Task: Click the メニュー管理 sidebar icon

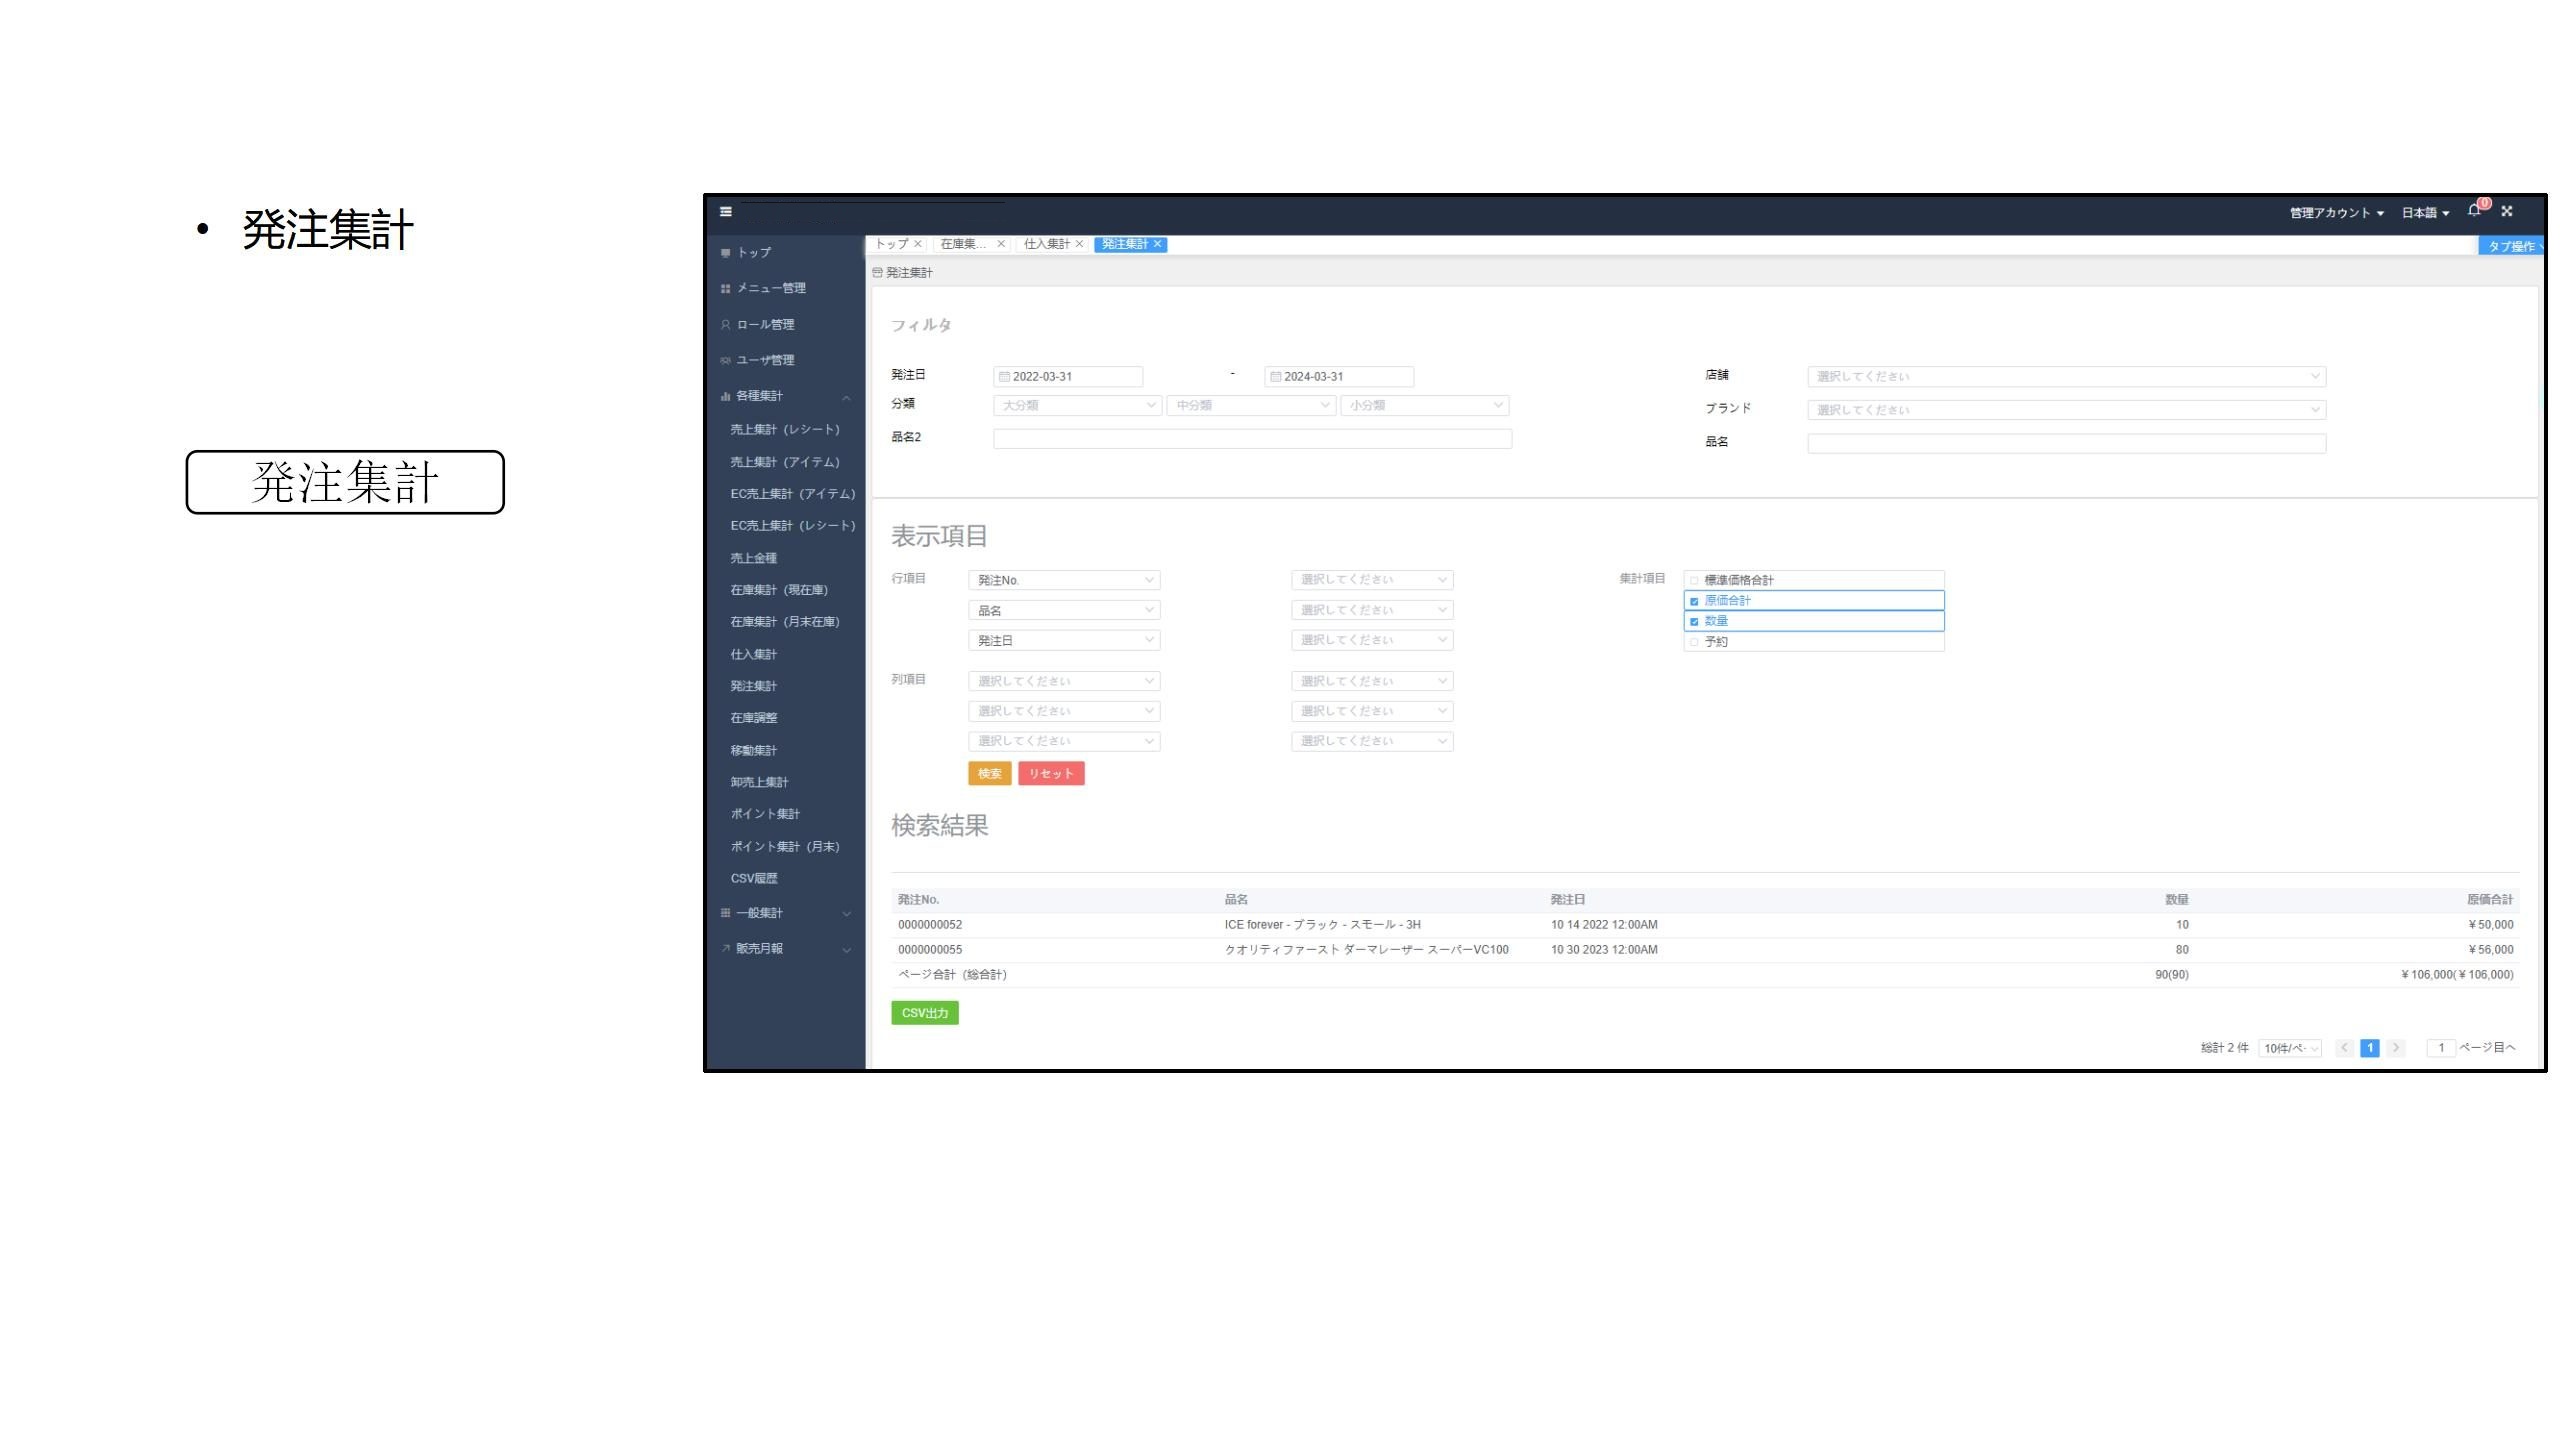Action: click(x=725, y=289)
